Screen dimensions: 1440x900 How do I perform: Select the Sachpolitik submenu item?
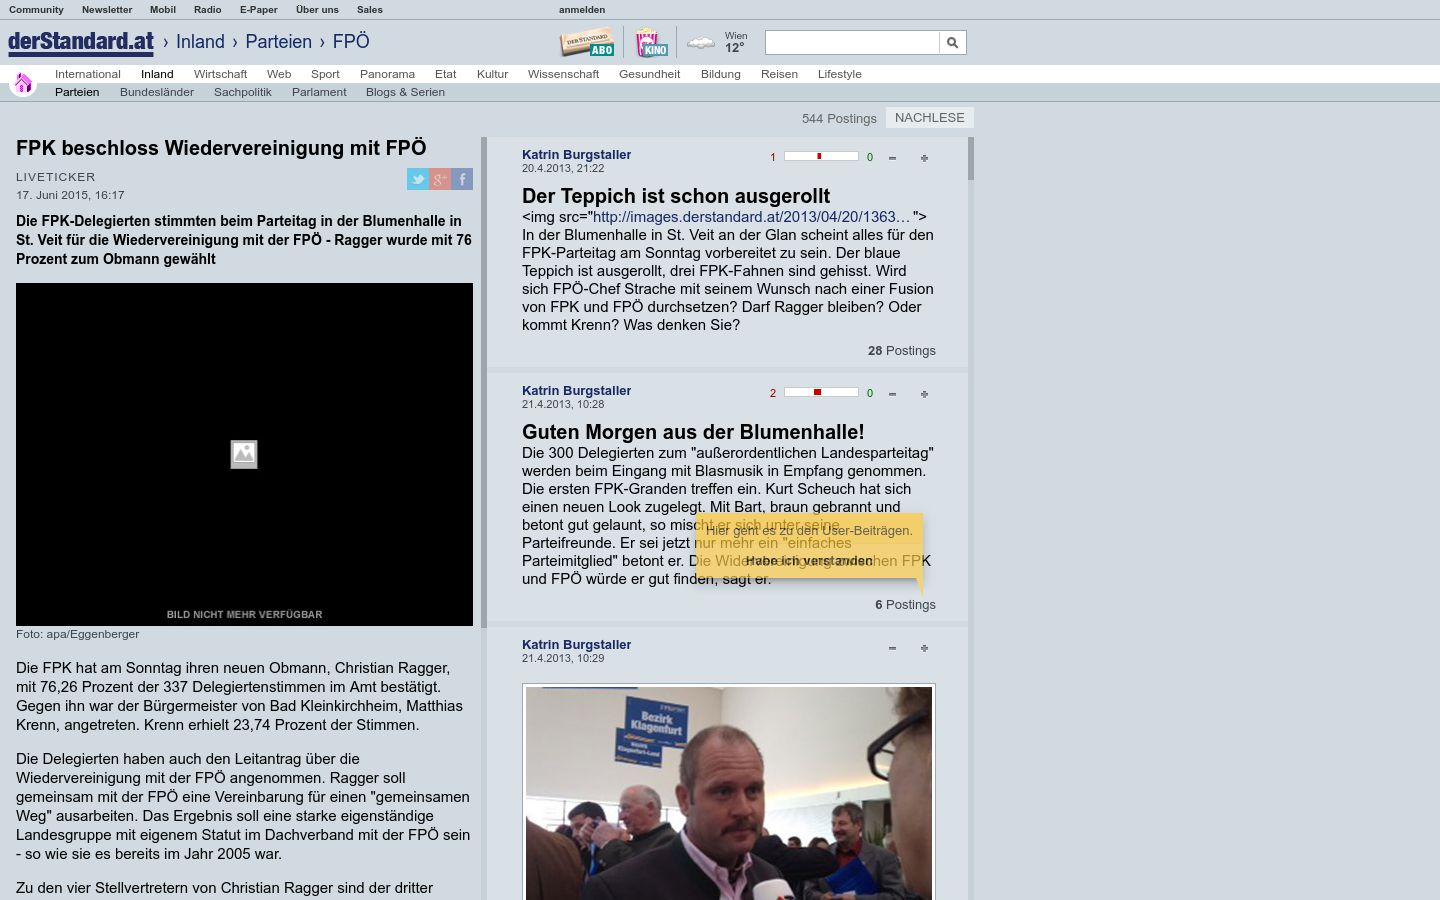(243, 92)
